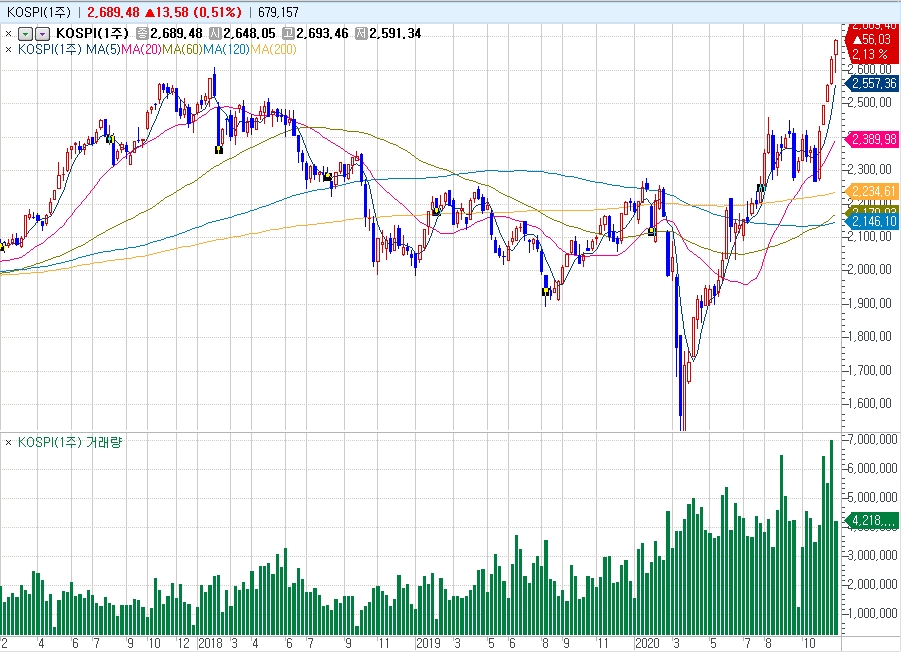
Task: Click the closing price icon (종)
Action: coord(142,33)
